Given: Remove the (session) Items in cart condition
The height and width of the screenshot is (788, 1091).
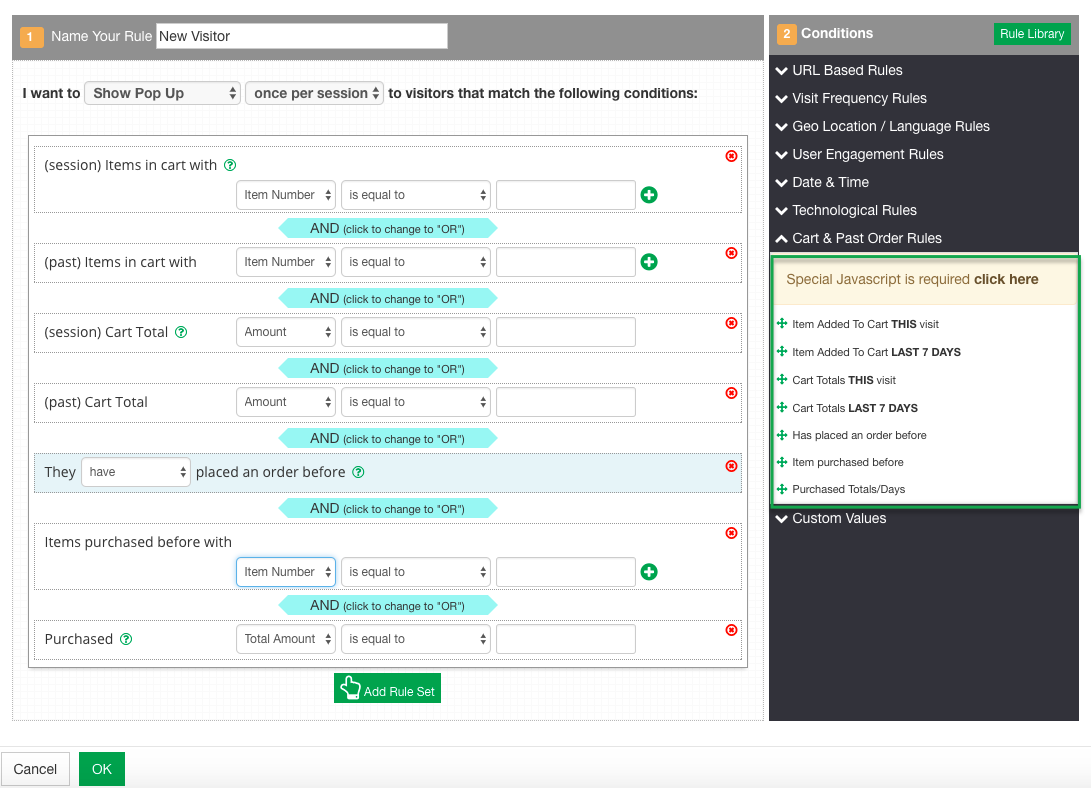Looking at the screenshot, I should point(731,156).
